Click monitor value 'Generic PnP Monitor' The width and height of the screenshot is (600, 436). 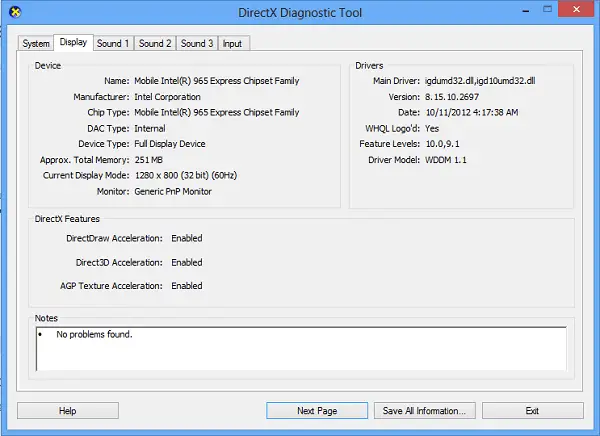point(173,191)
